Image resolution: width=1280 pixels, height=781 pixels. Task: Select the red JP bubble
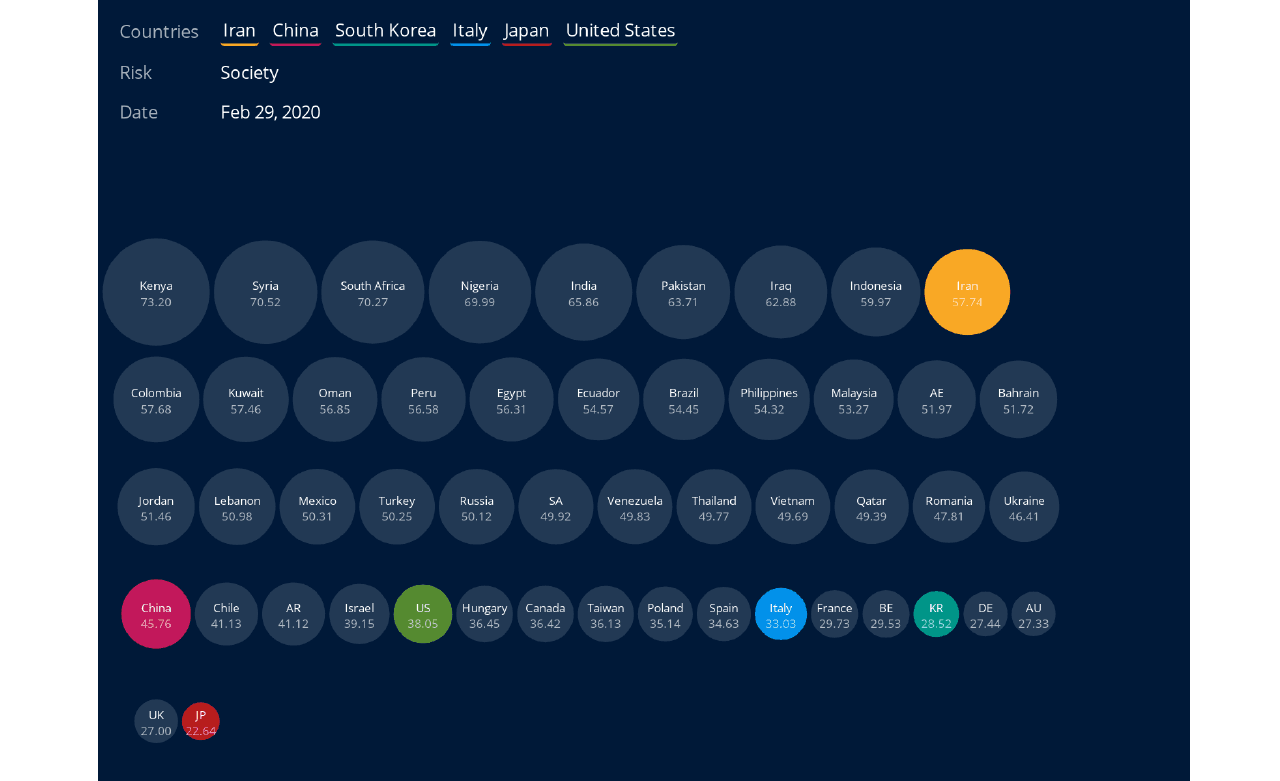[201, 721]
